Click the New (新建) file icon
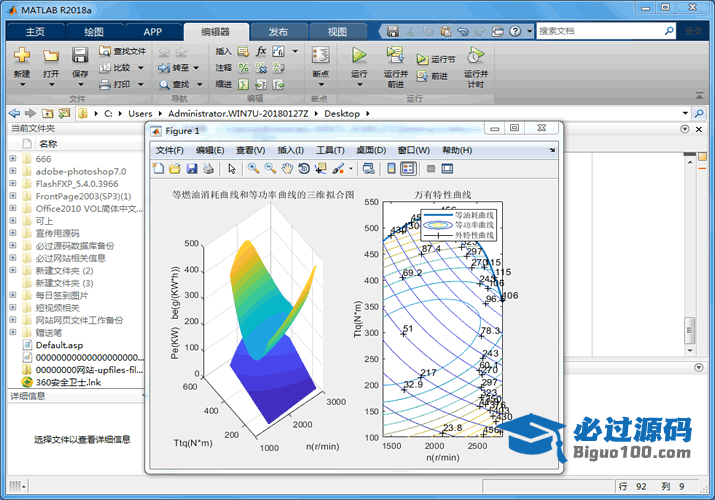Viewport: 715px width, 500px height. (x=22, y=56)
